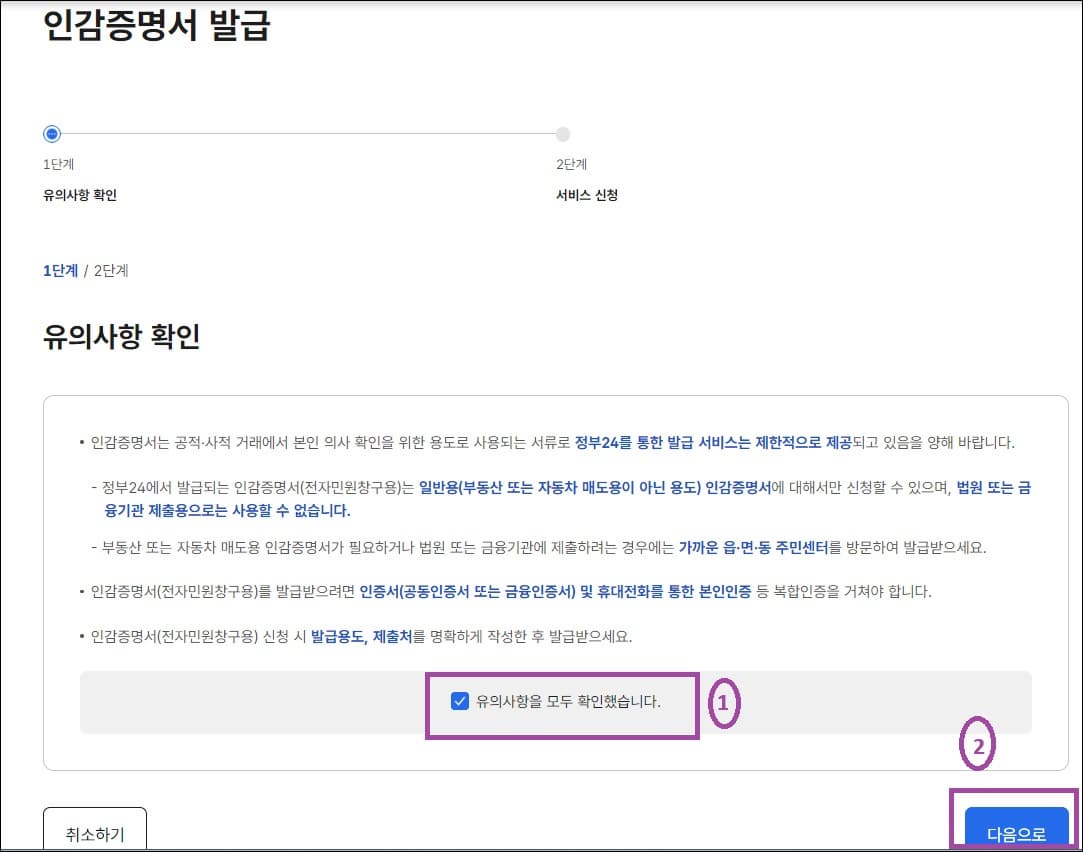
Task: Open the 2단계 breadcrumb link
Action: click(x=110, y=270)
